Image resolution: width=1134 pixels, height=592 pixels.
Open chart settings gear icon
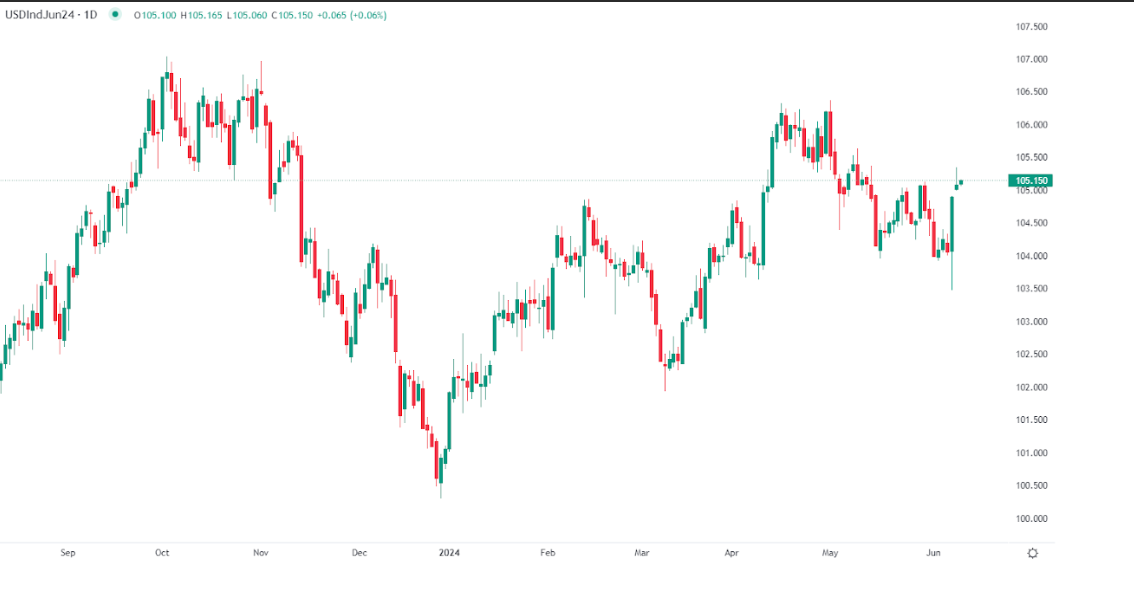click(x=1032, y=553)
